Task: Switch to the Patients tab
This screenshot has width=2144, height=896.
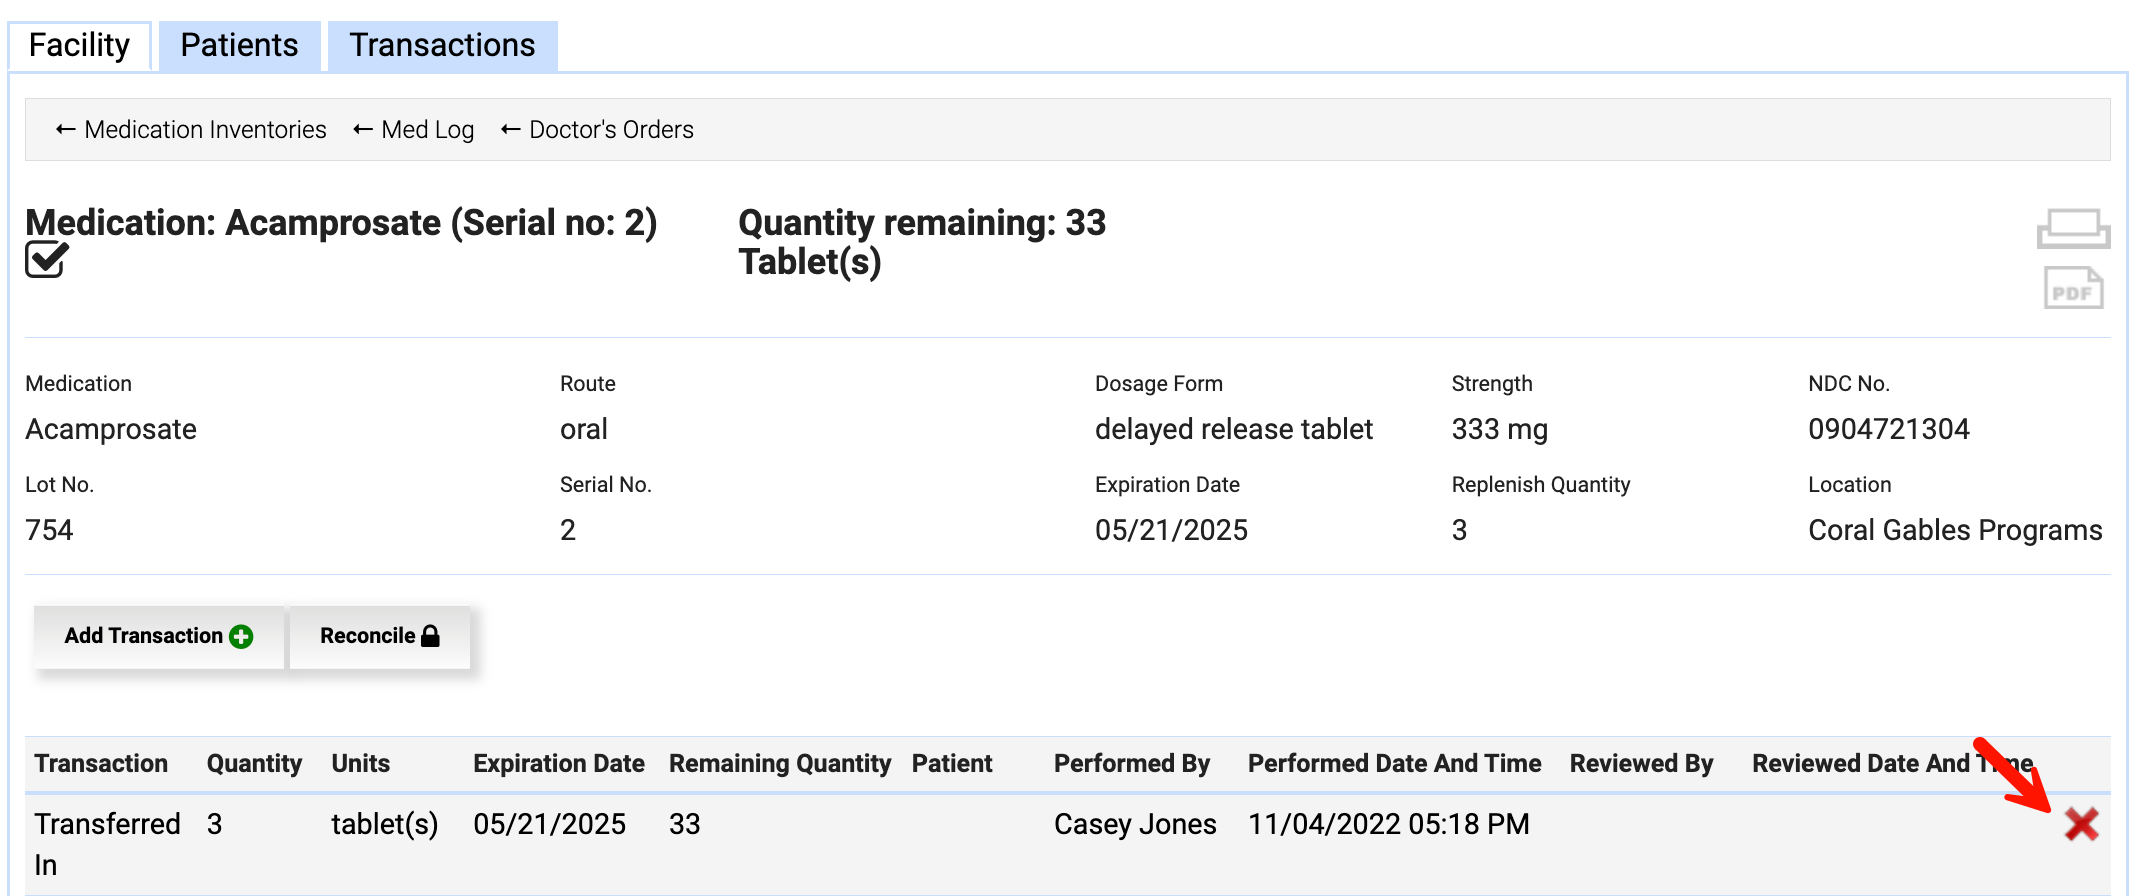Action: click(x=239, y=46)
